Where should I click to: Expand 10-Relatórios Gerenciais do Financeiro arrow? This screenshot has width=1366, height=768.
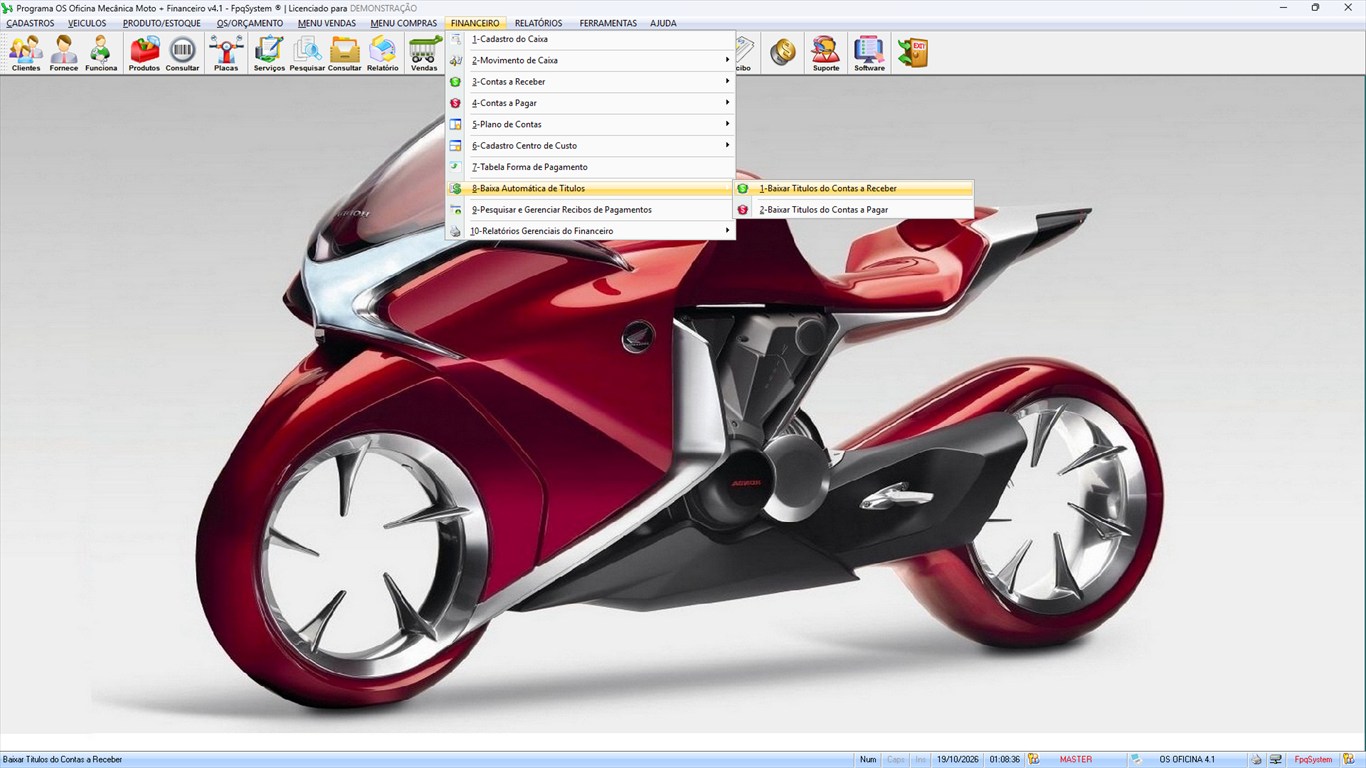click(x=727, y=231)
